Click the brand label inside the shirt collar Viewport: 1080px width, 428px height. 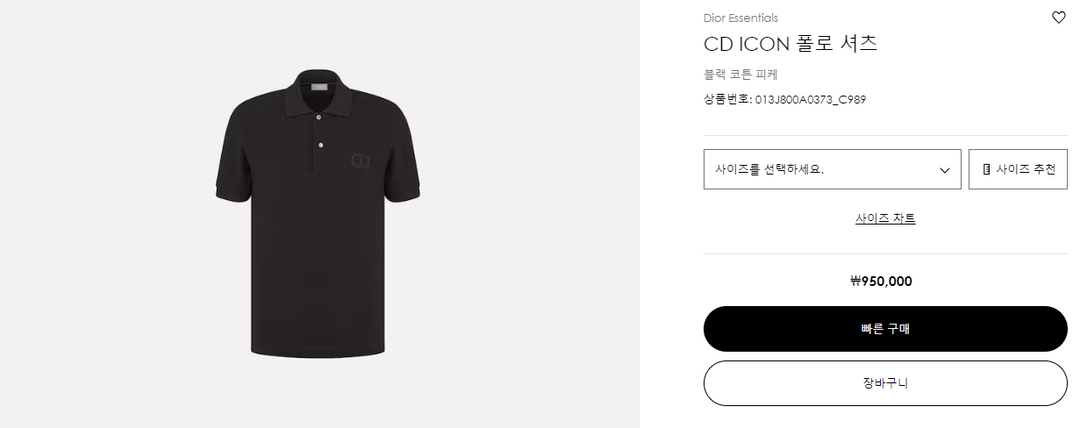tap(319, 89)
